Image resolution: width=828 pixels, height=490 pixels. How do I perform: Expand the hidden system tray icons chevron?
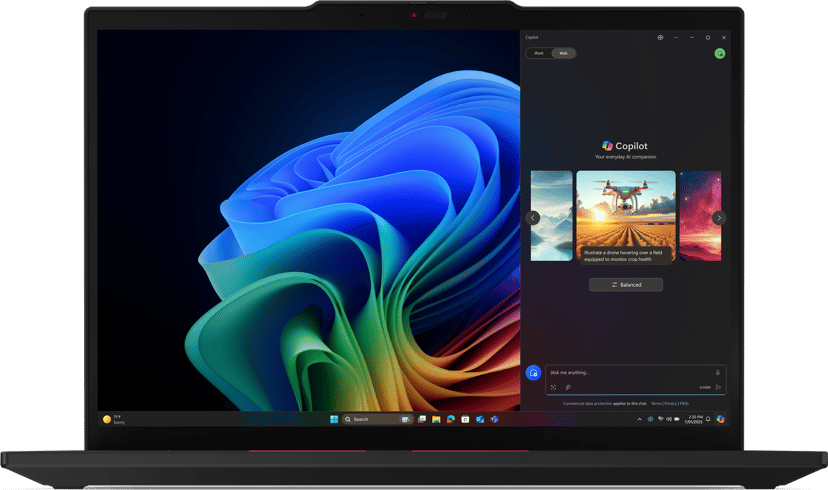pyautogui.click(x=639, y=419)
